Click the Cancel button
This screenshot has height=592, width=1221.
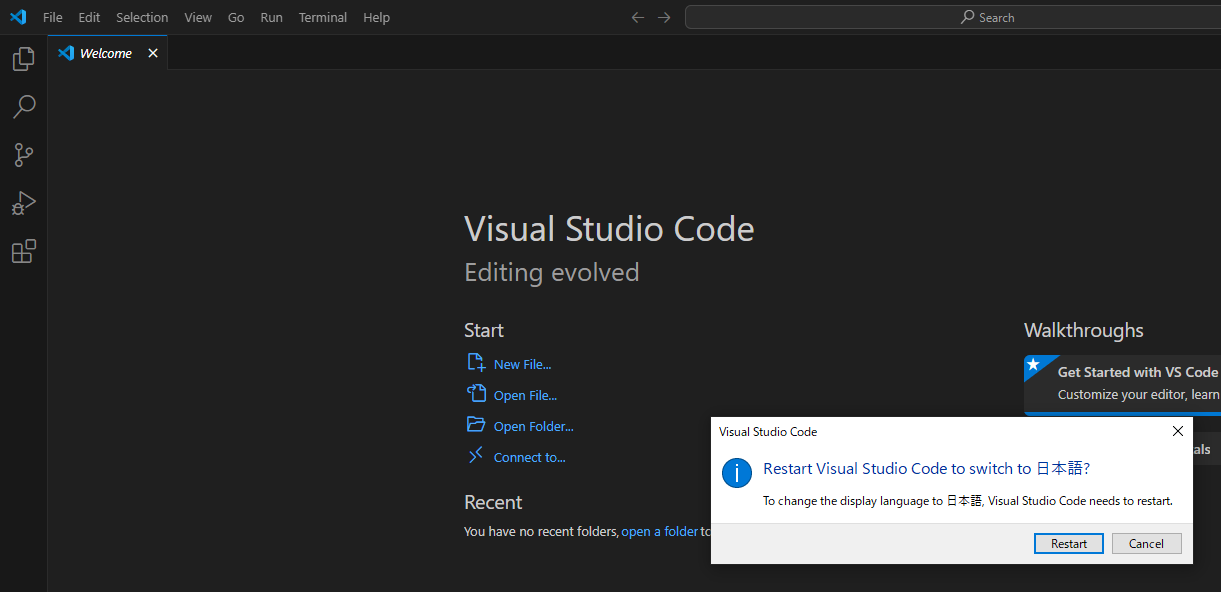tap(1146, 543)
